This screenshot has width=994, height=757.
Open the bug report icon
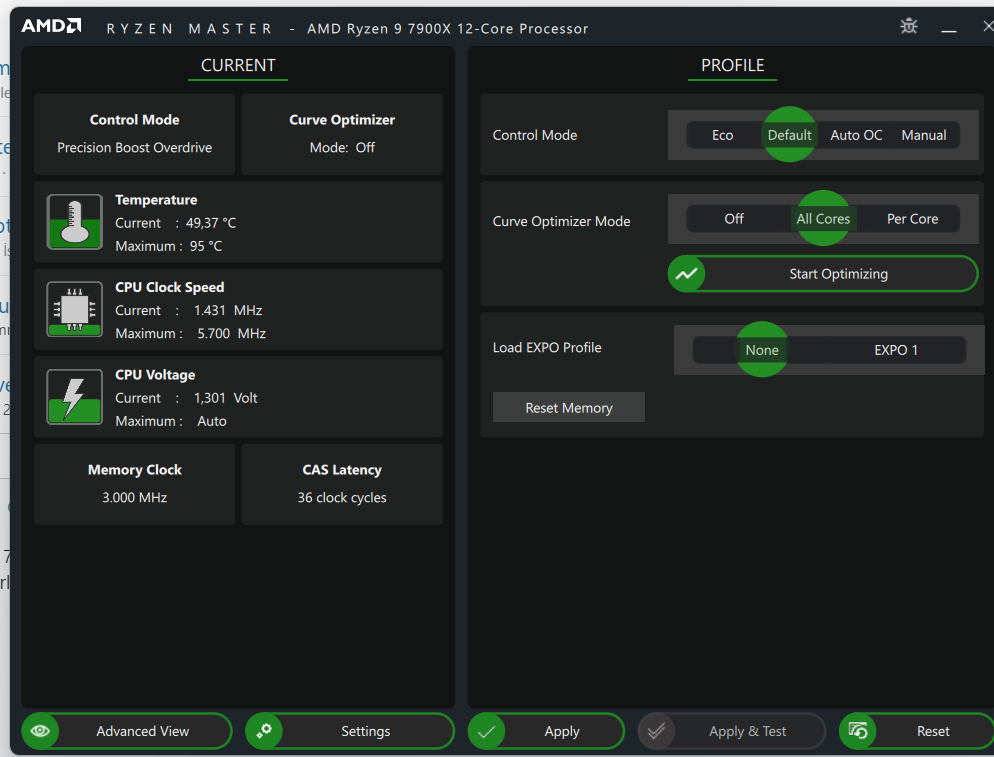tap(909, 26)
